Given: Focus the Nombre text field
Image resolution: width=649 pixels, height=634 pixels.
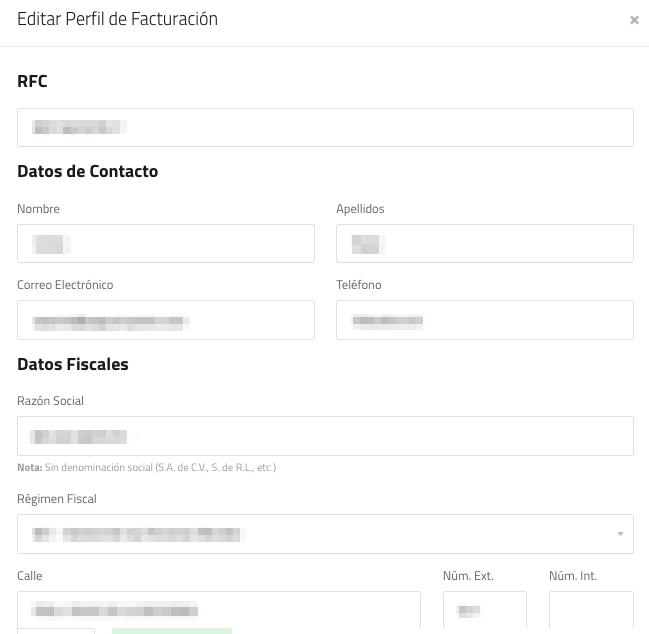Looking at the screenshot, I should (x=166, y=243).
